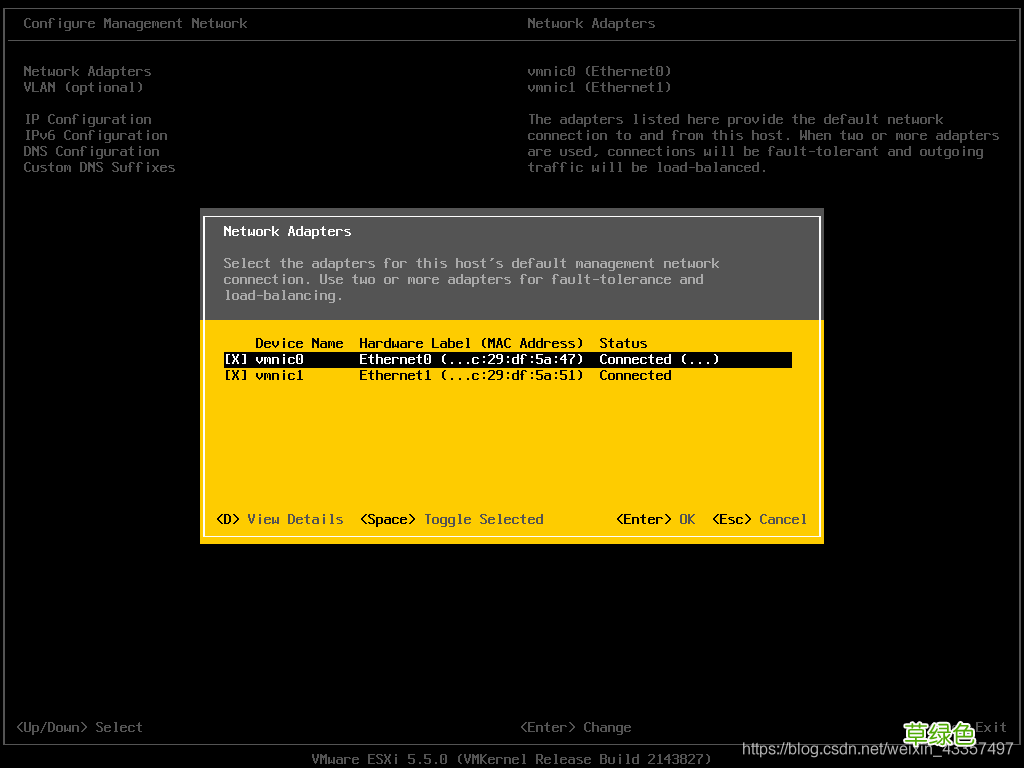
Task: Click the Device Name column header
Action: (x=299, y=344)
